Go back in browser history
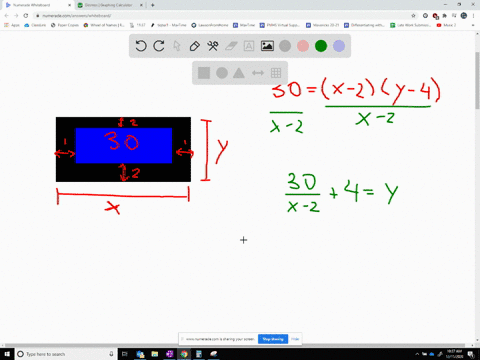This screenshot has height=360, width=480. (x=6, y=16)
